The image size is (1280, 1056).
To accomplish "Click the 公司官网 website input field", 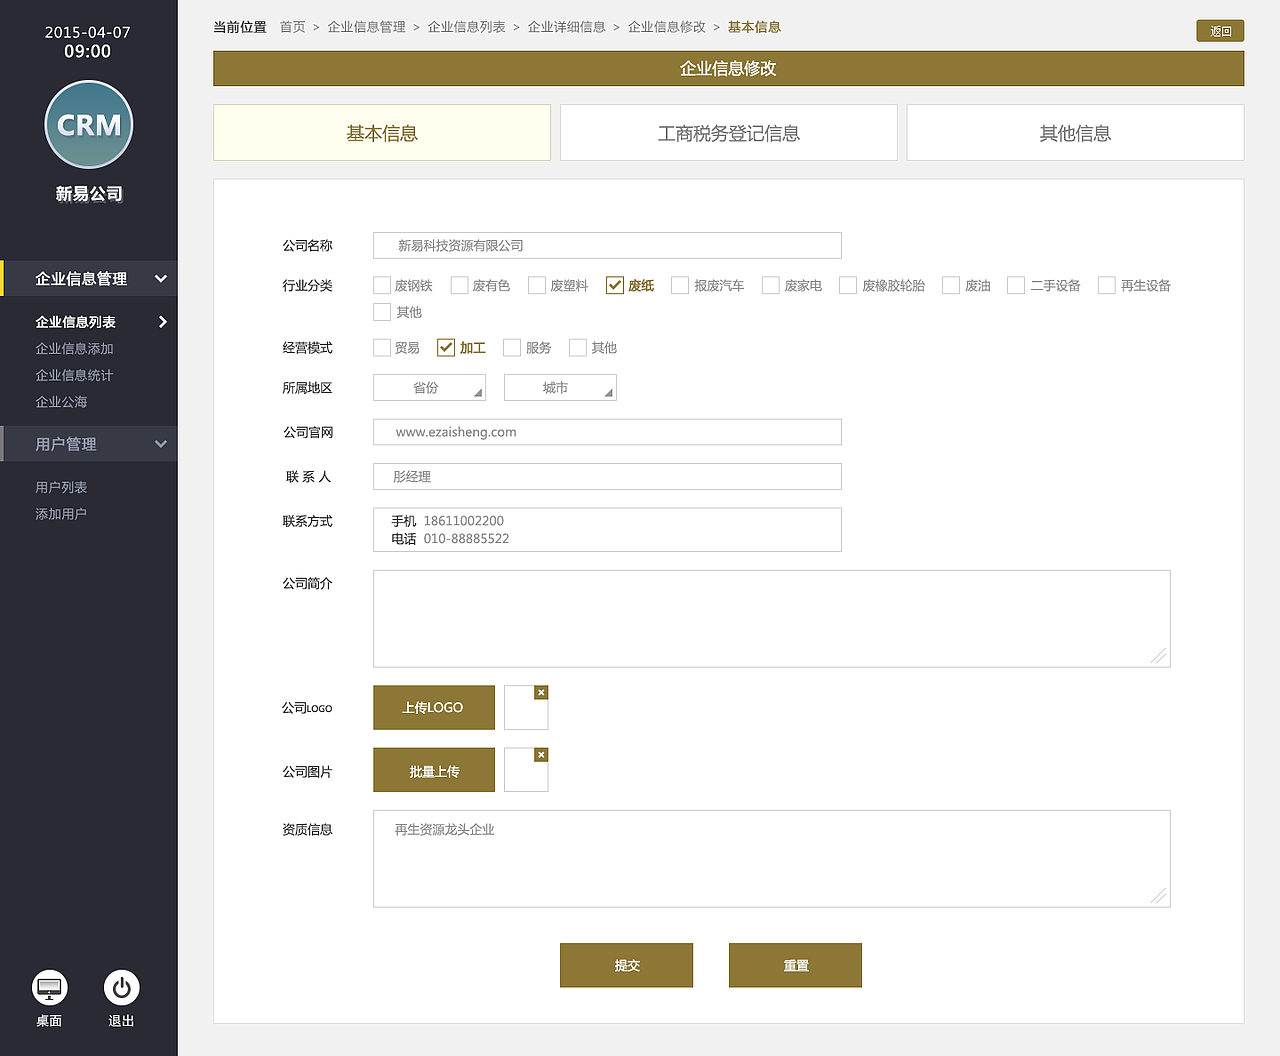I will pos(607,432).
